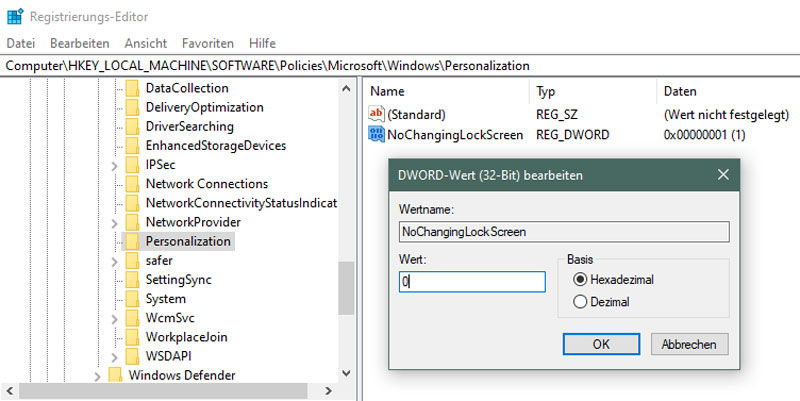This screenshot has height=401, width=800.
Task: Click the tree vertical scrollbar thumb
Action: [346, 288]
